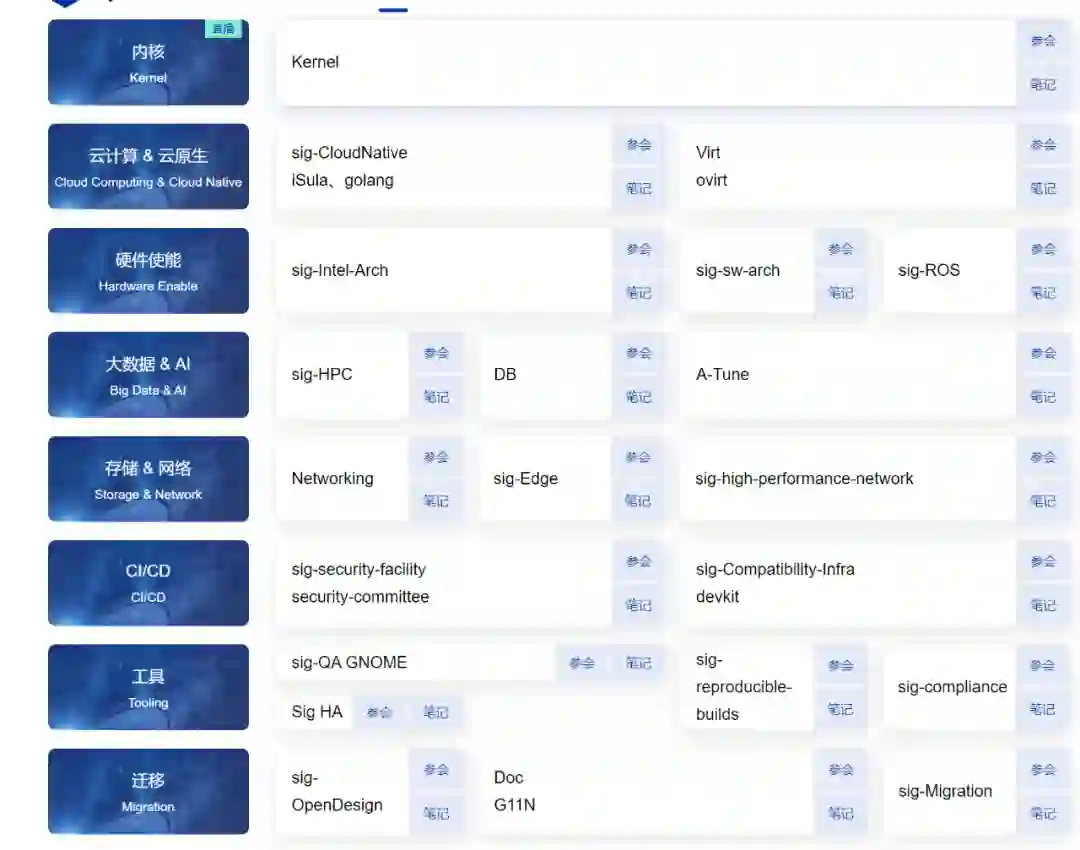
Task: Open 笔记 for Doc G11N
Action: coord(840,813)
